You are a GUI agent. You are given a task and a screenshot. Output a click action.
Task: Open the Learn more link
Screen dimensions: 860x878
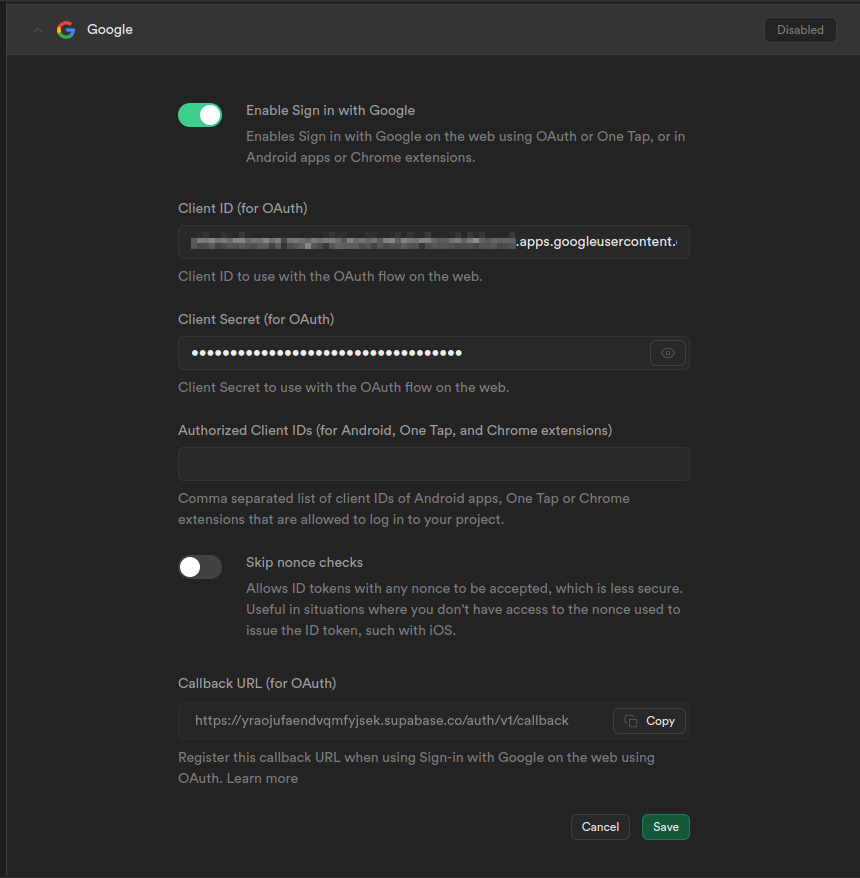[x=262, y=778]
